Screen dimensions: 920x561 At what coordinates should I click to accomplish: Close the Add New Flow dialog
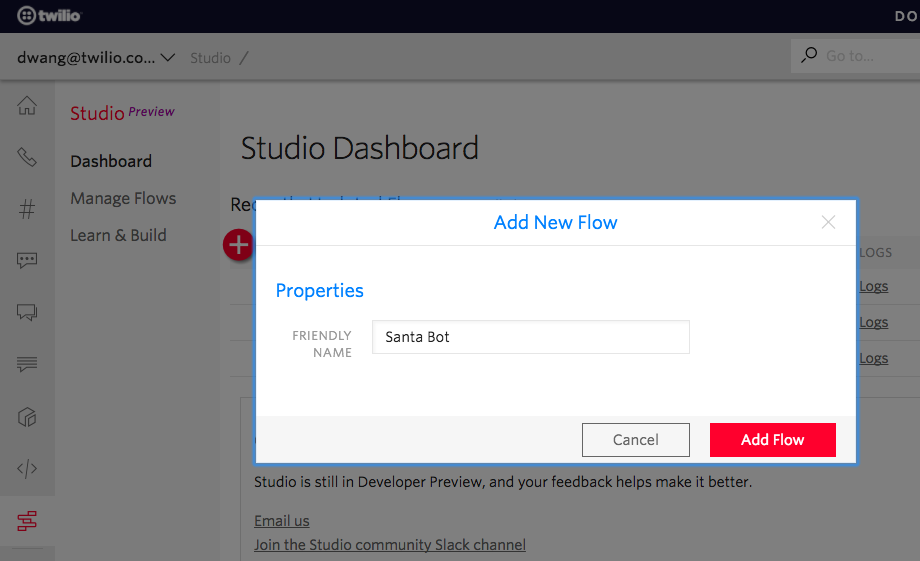point(828,222)
